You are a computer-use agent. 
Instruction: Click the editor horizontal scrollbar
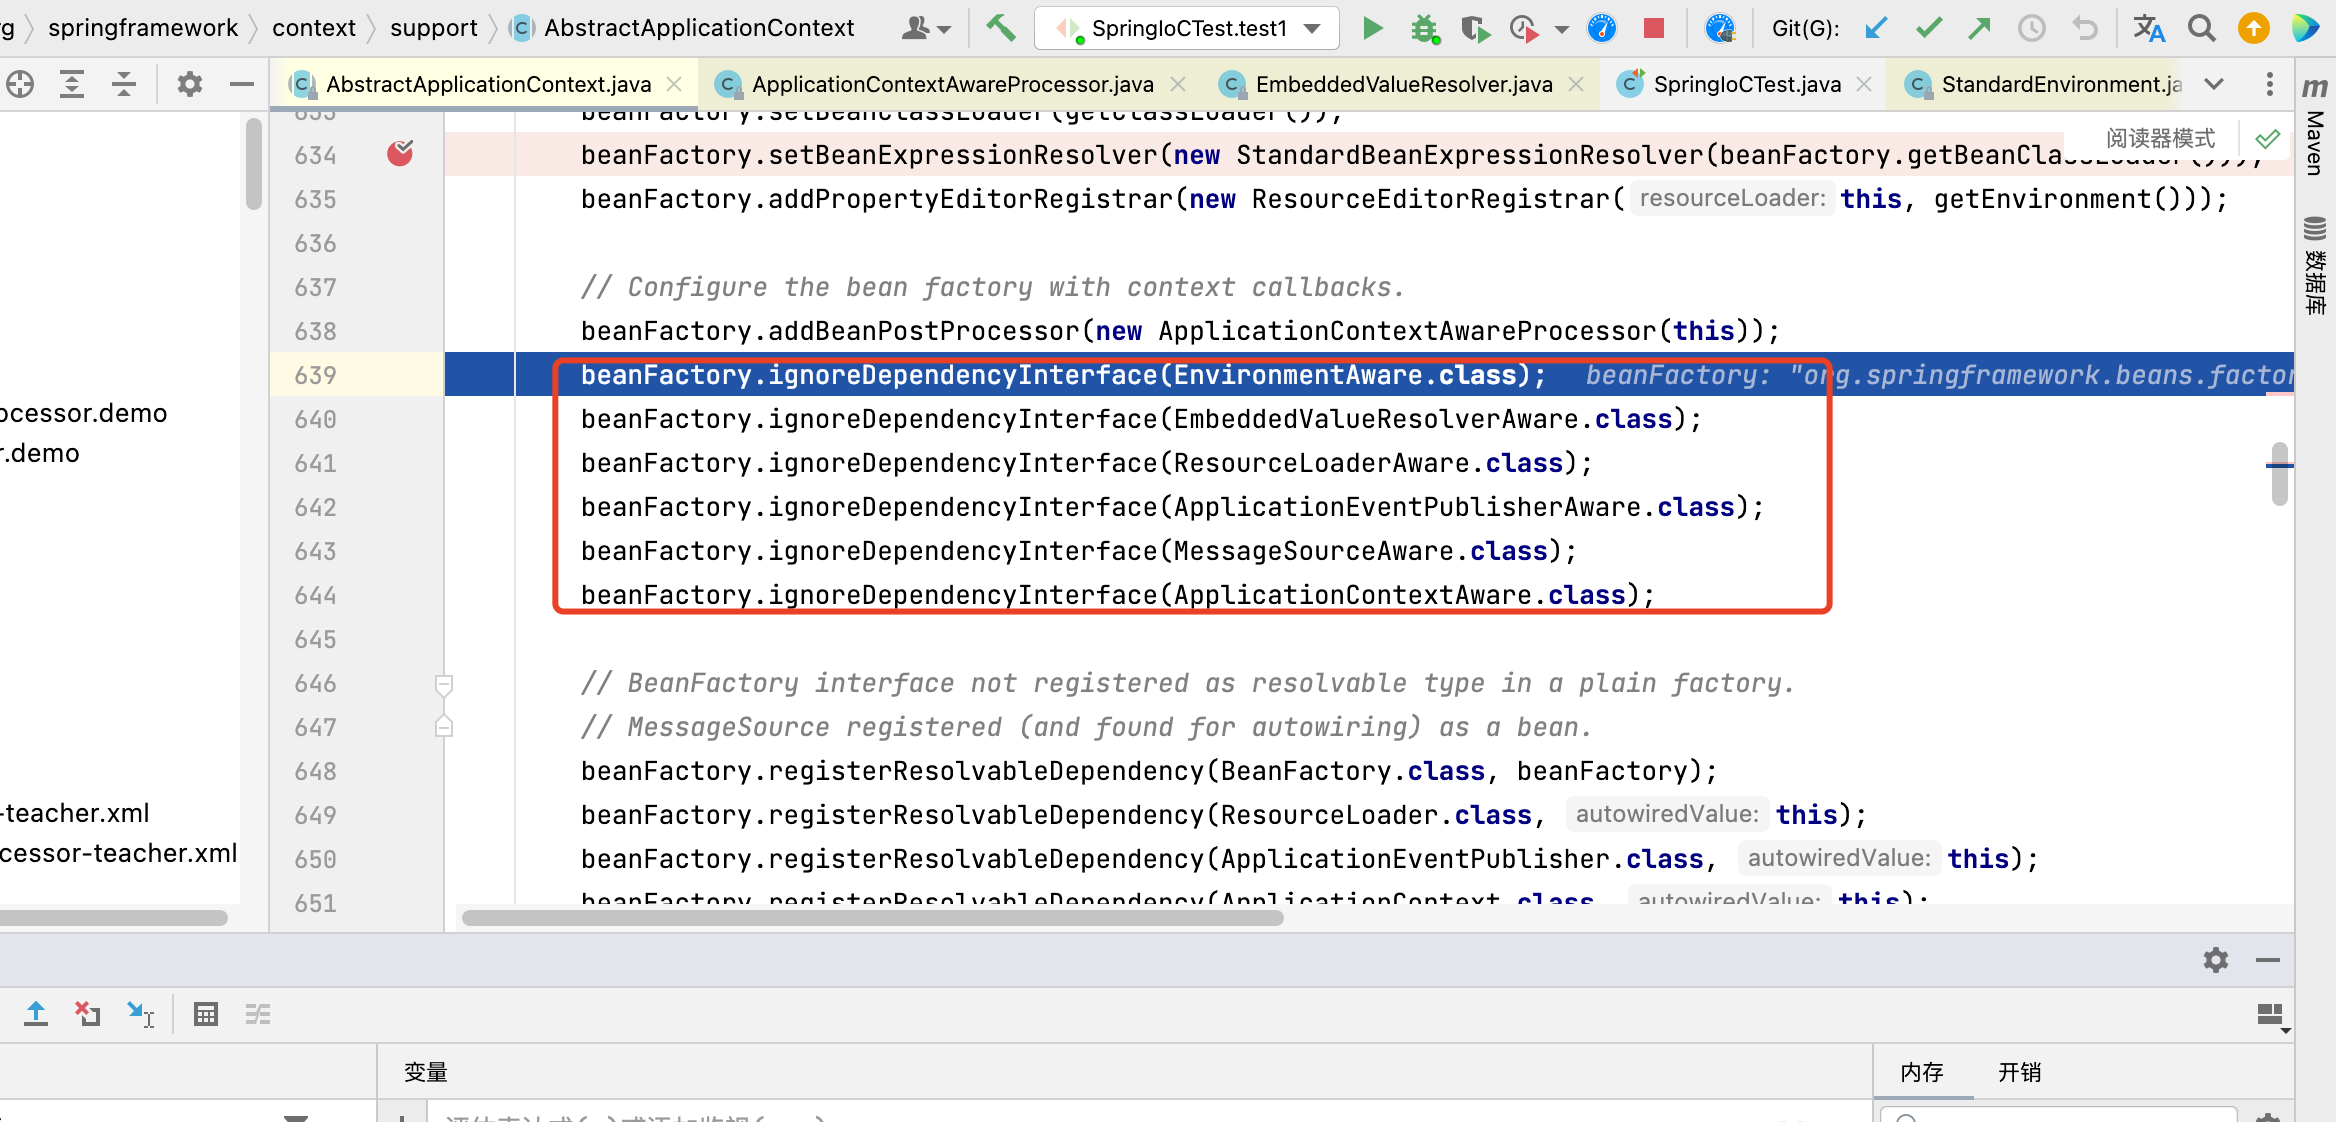872,918
